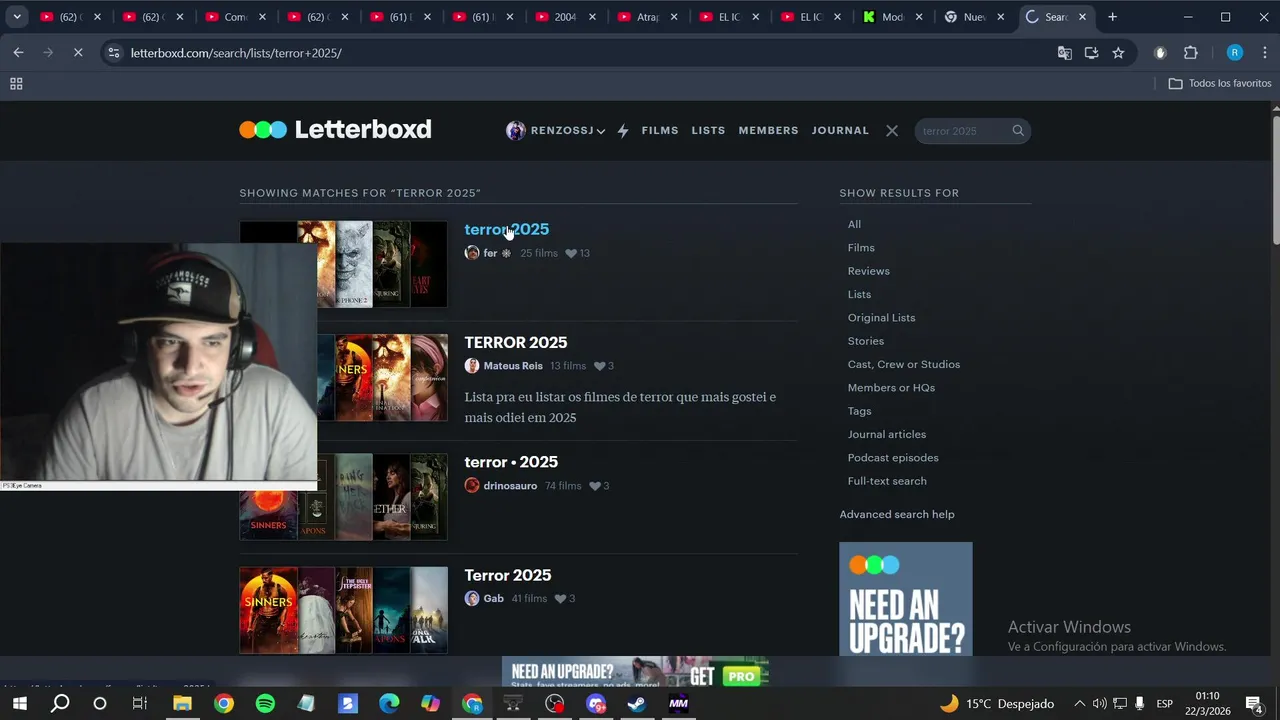Open the Windows notification center
This screenshot has height=720, width=1280.
[x=1254, y=704]
